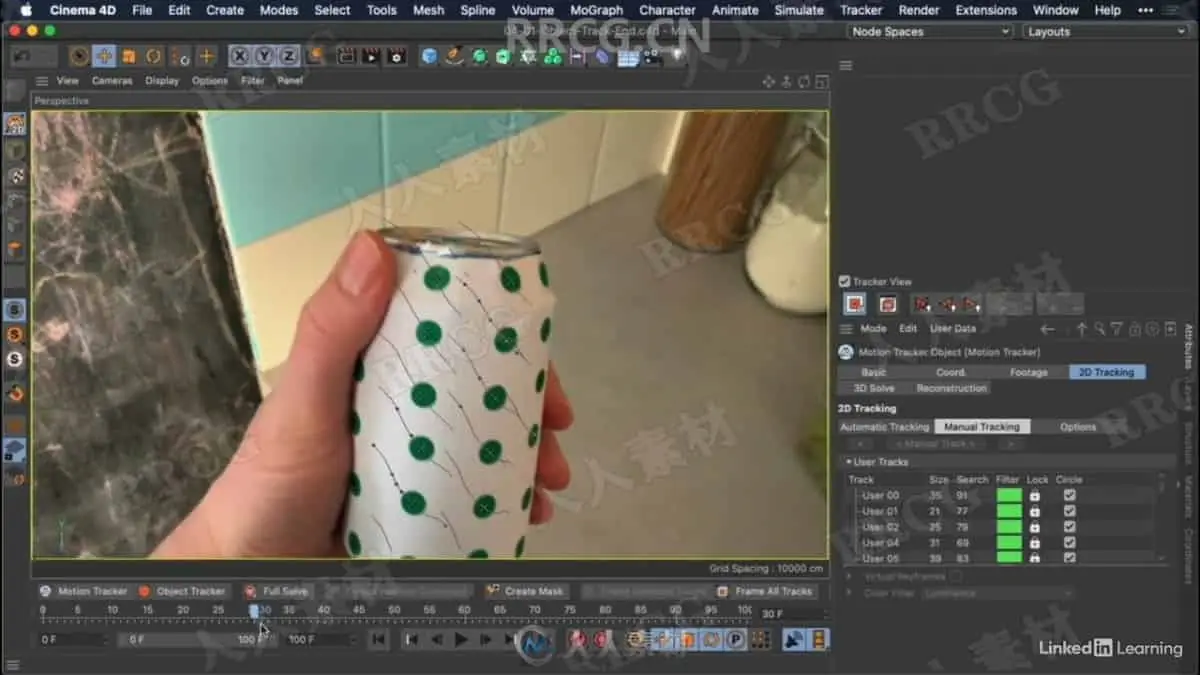The image size is (1200, 675).
Task: Click the green Filter swatch for User 02
Action: coord(1009,527)
